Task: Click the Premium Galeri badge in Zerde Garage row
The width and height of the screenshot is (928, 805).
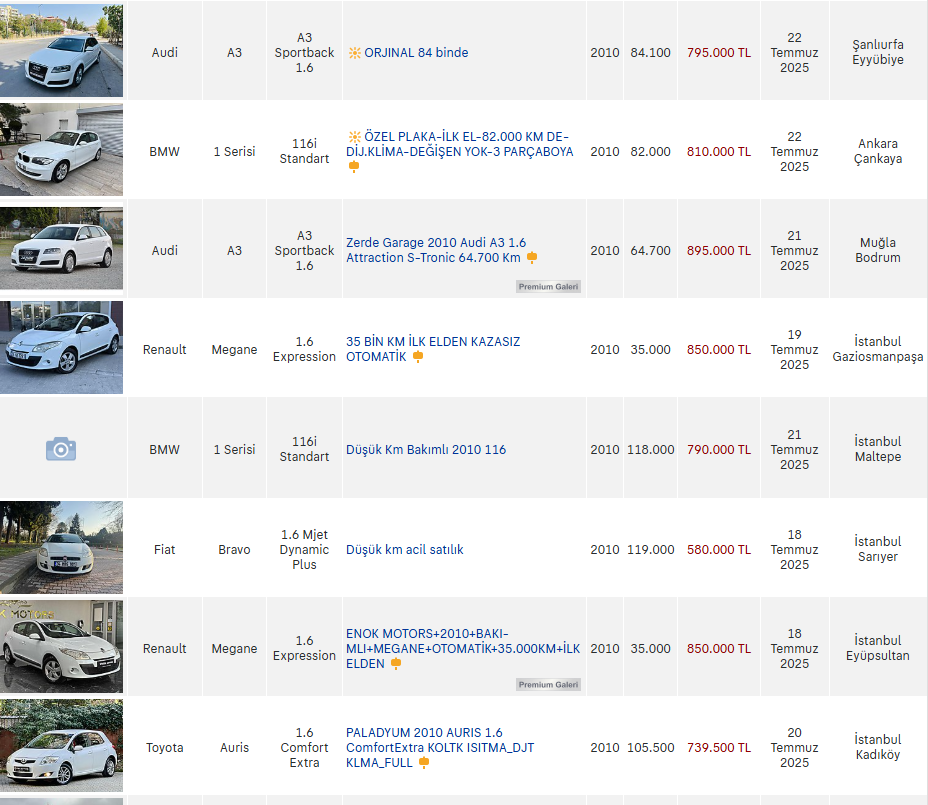Action: (x=548, y=286)
